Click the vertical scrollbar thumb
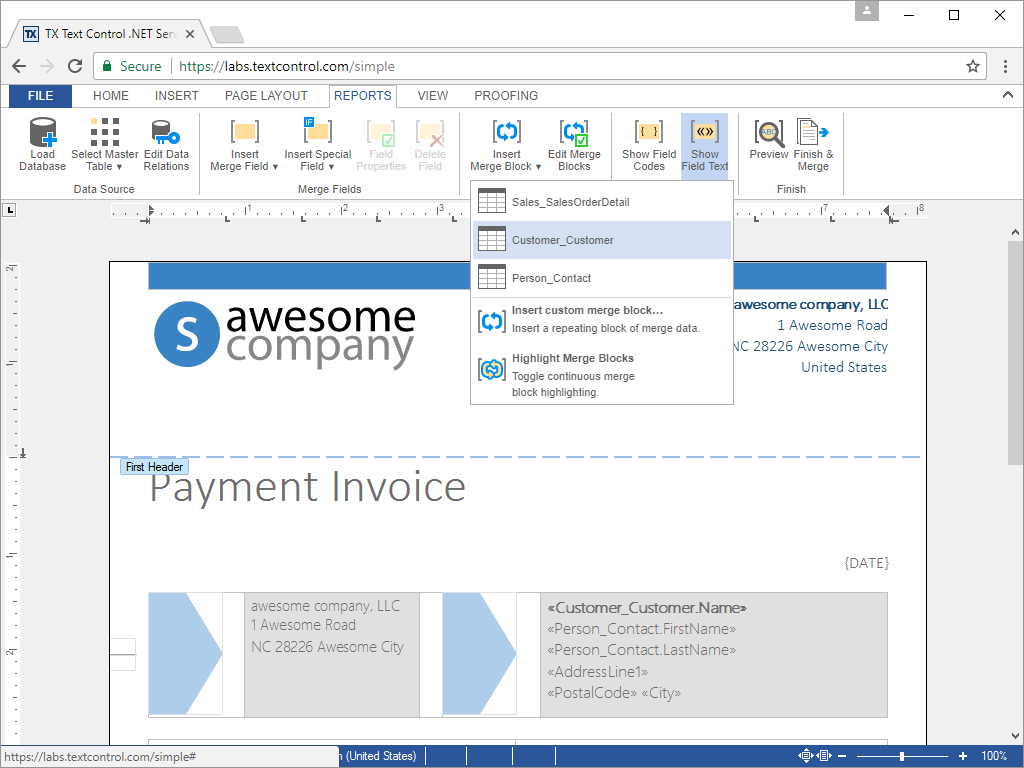Screen dimensions: 1024x768 click(1015, 353)
